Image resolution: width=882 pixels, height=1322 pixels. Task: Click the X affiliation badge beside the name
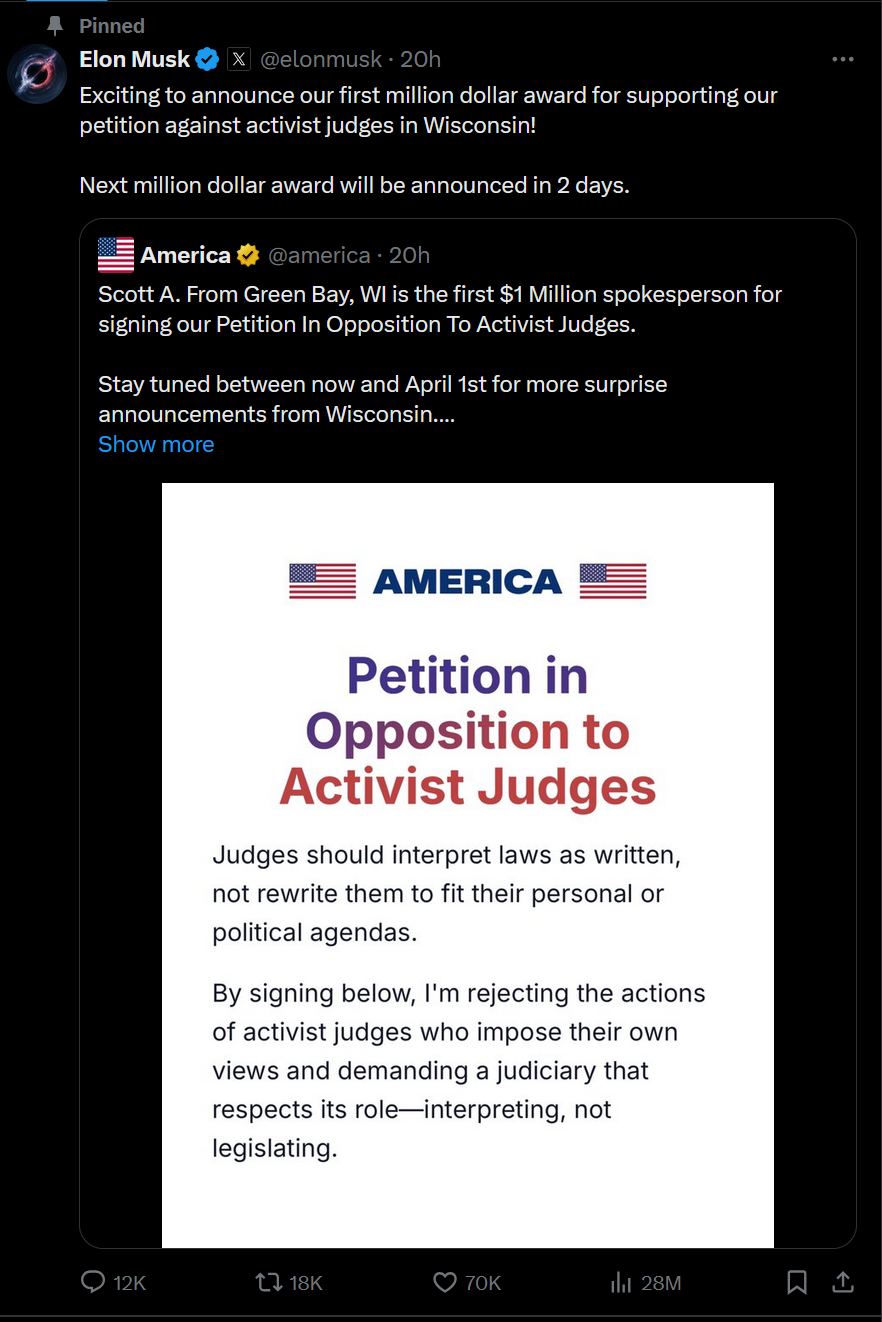pos(238,59)
